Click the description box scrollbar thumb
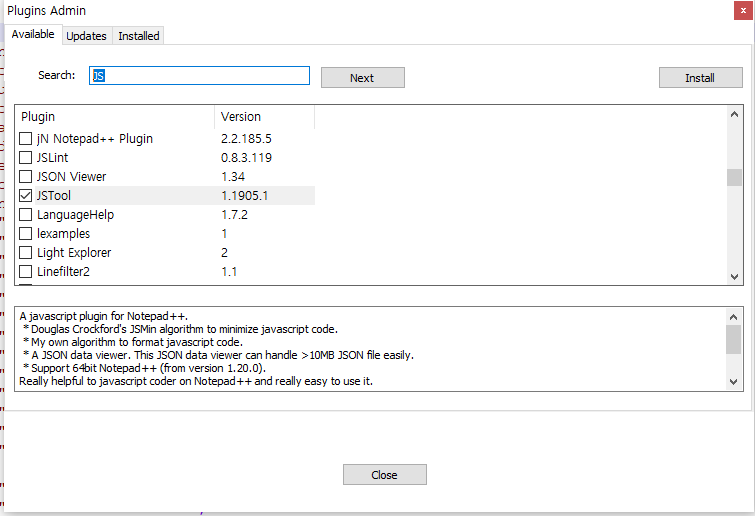 pyautogui.click(x=733, y=339)
